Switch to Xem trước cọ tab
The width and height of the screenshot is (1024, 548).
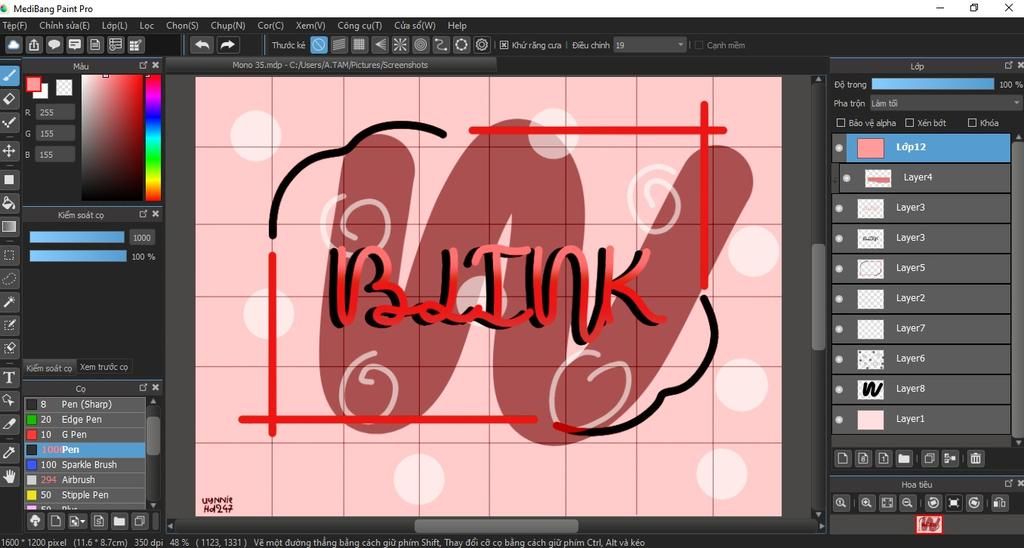click(x=104, y=367)
